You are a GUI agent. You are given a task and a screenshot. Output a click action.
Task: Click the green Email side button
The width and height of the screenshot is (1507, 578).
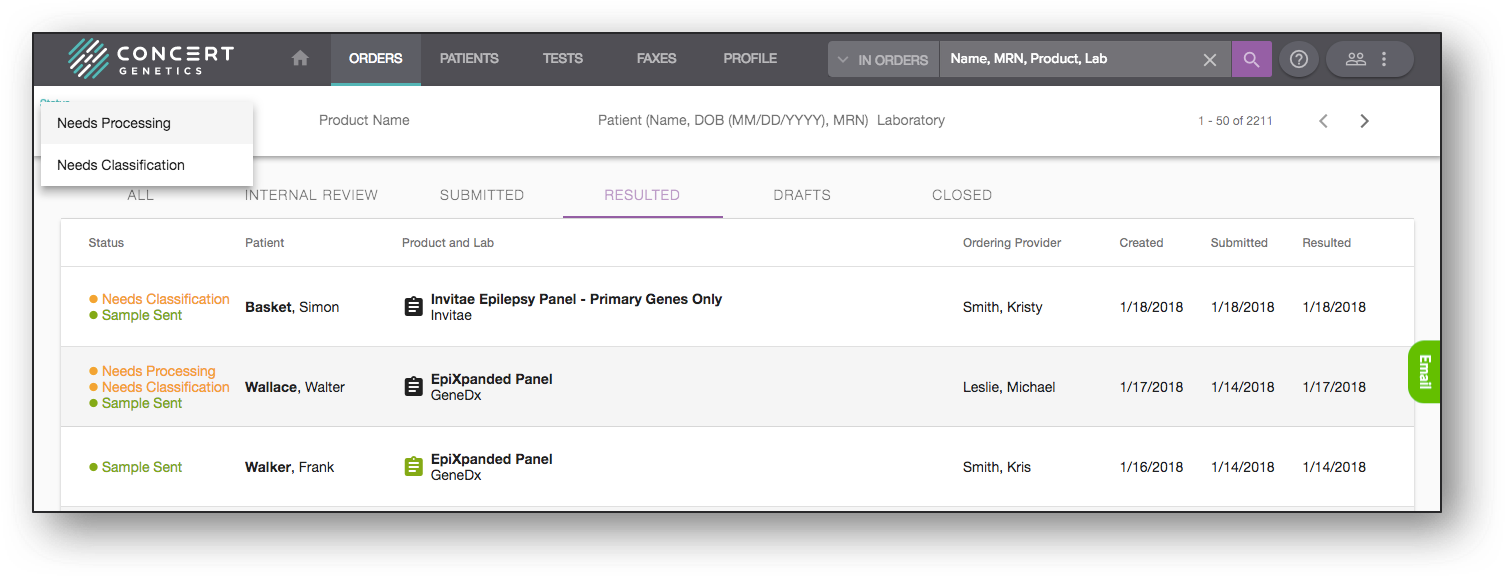pyautogui.click(x=1424, y=372)
